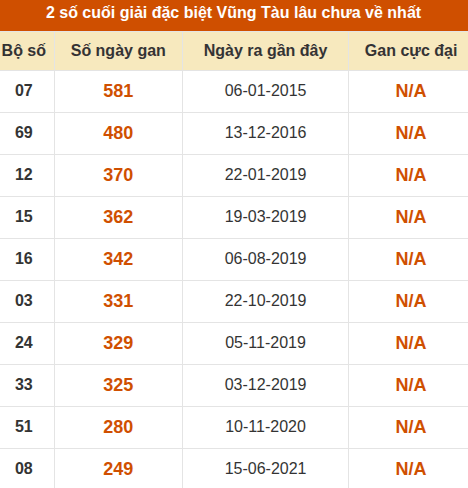This screenshot has width=468, height=488.
Task: Click the 581 days value
Action: [x=118, y=91]
